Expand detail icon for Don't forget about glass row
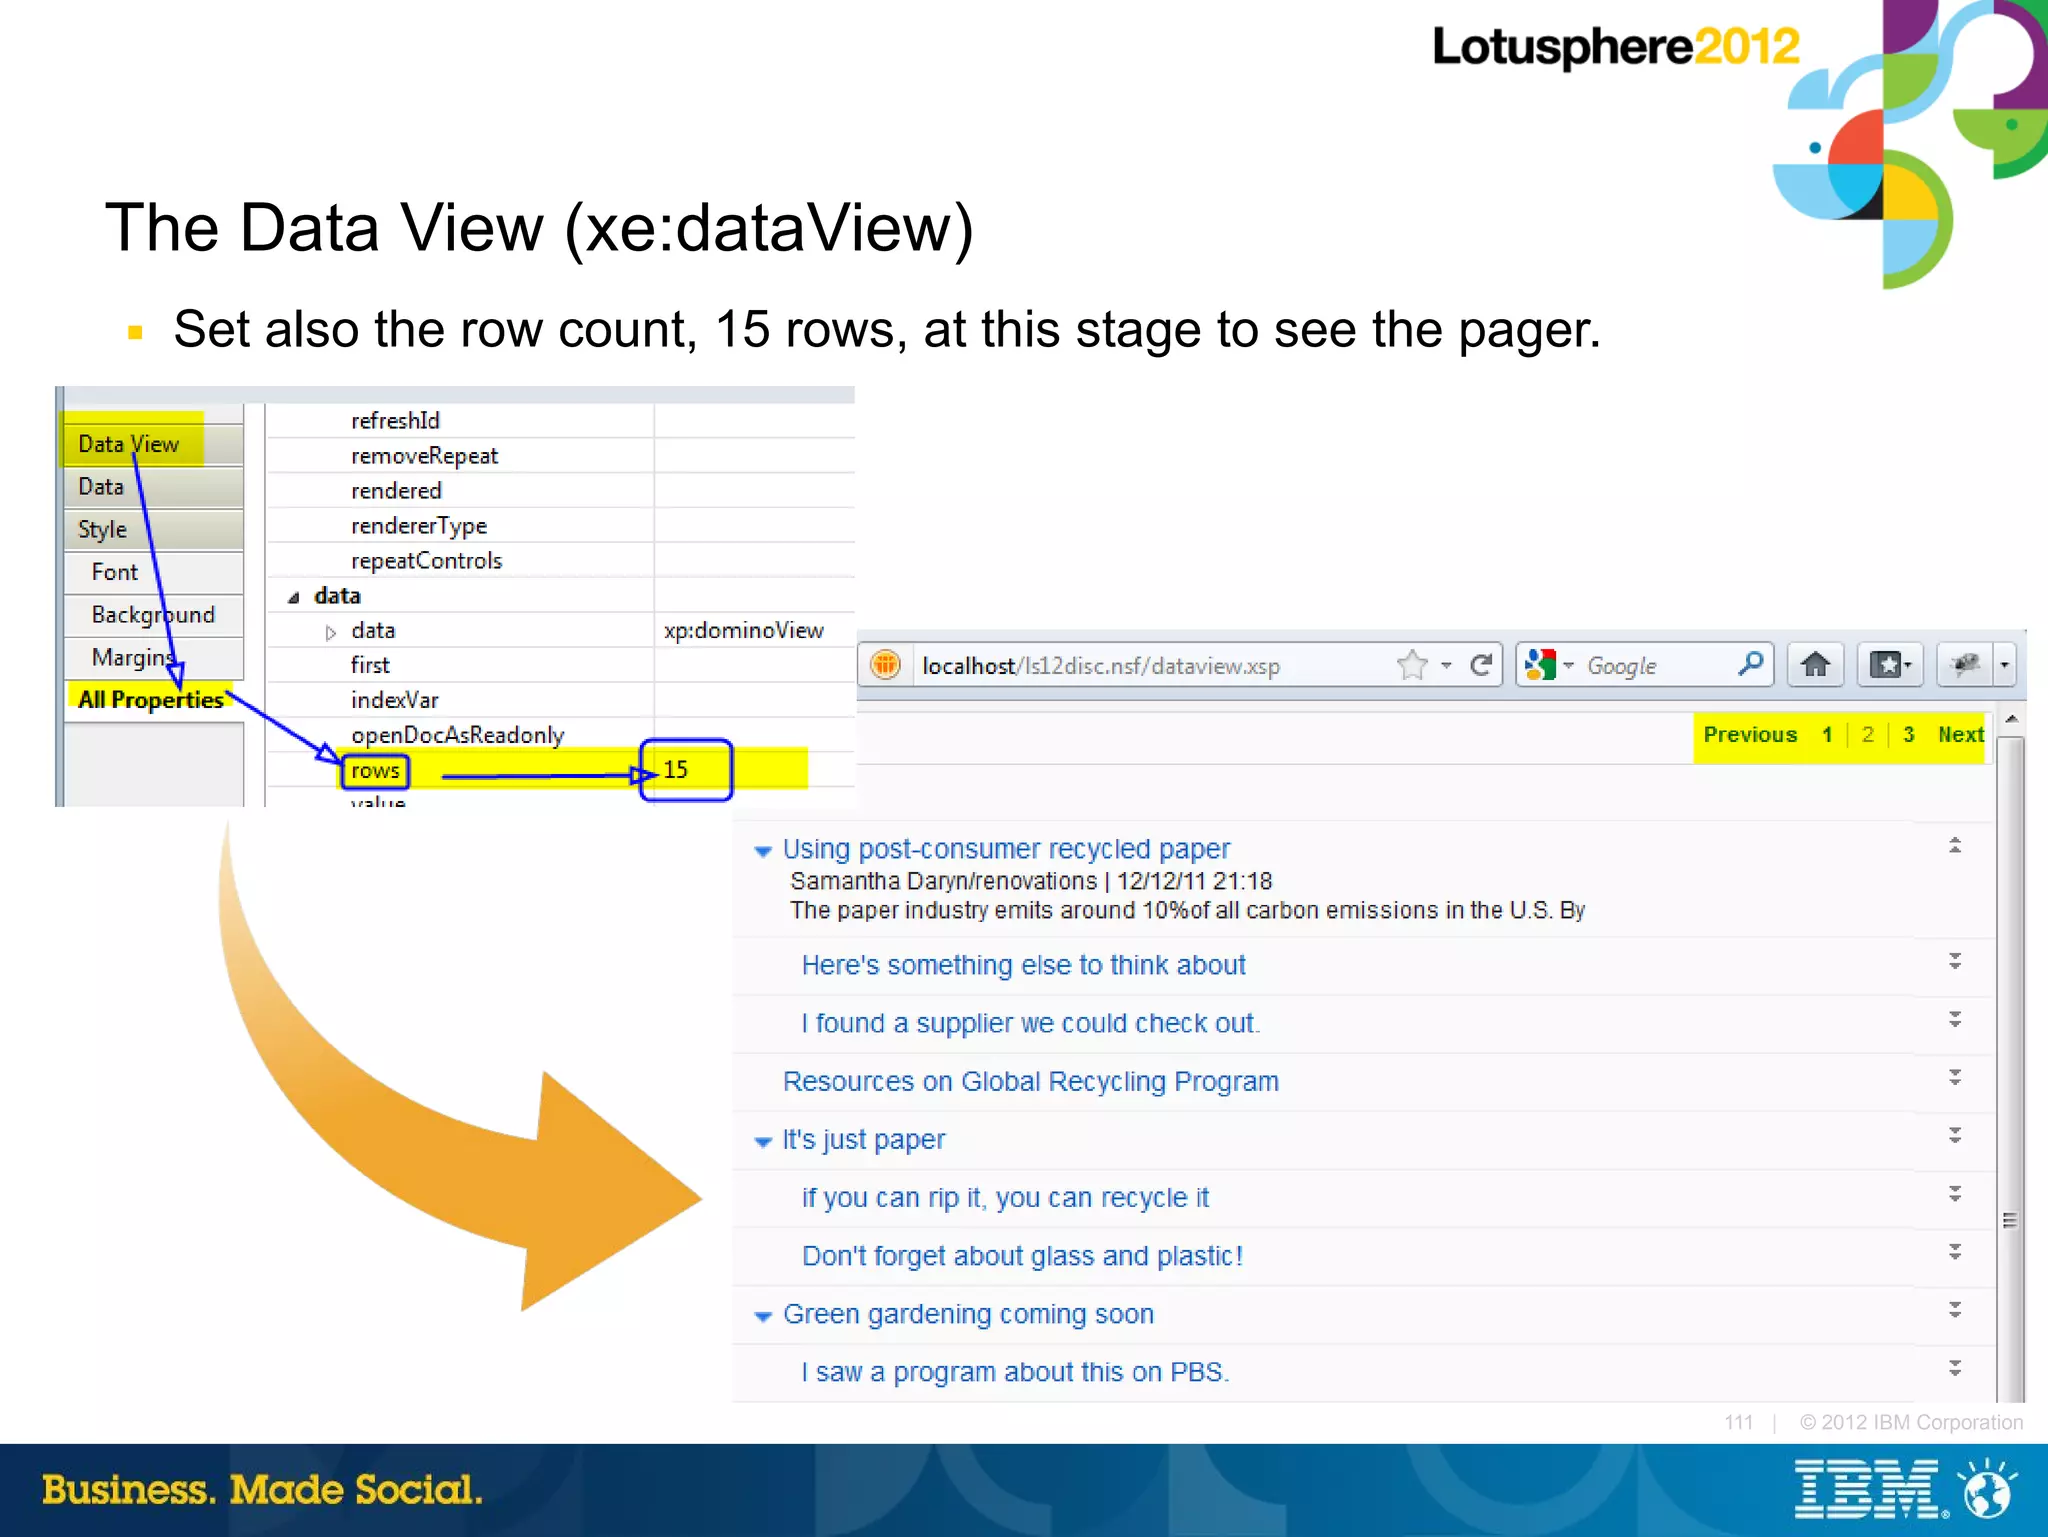Viewport: 2048px width, 1537px height. 1955,1252
